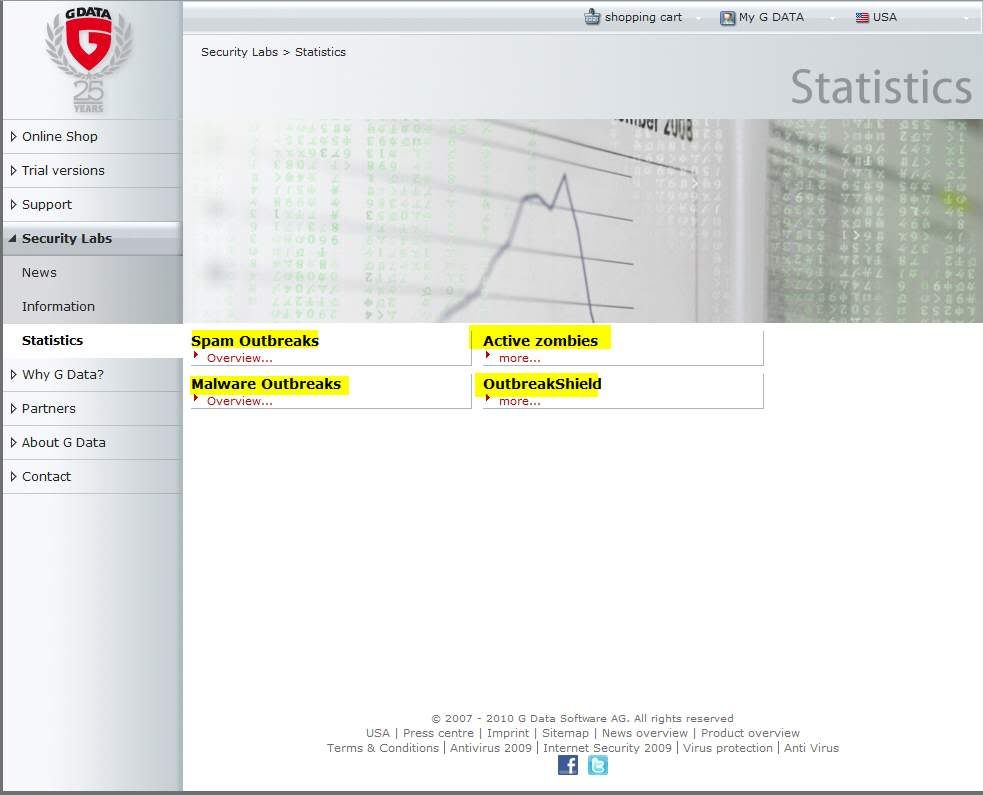Open the Facebook icon in footer

coord(568,765)
